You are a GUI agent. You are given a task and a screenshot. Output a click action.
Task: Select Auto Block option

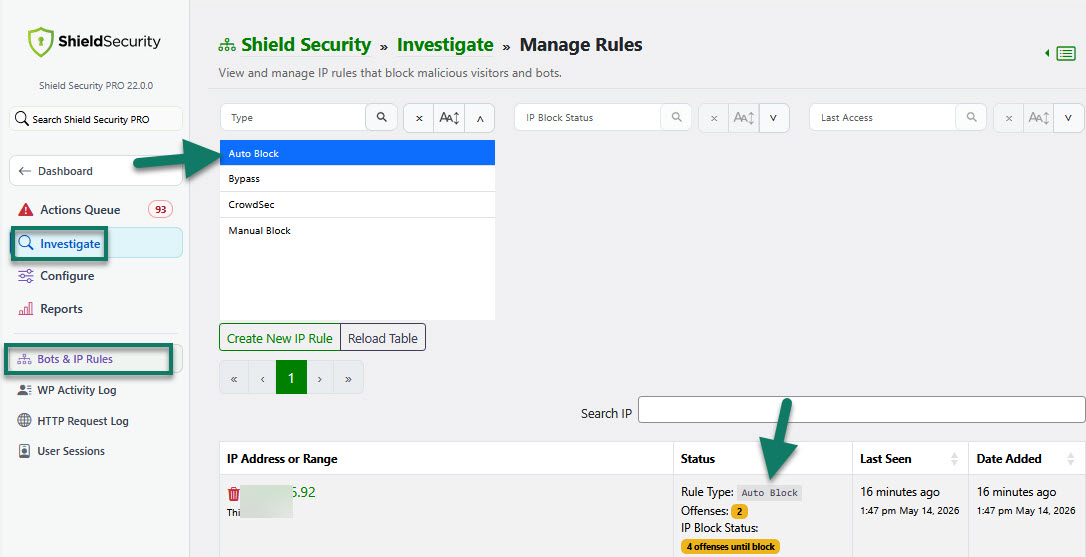[357, 153]
